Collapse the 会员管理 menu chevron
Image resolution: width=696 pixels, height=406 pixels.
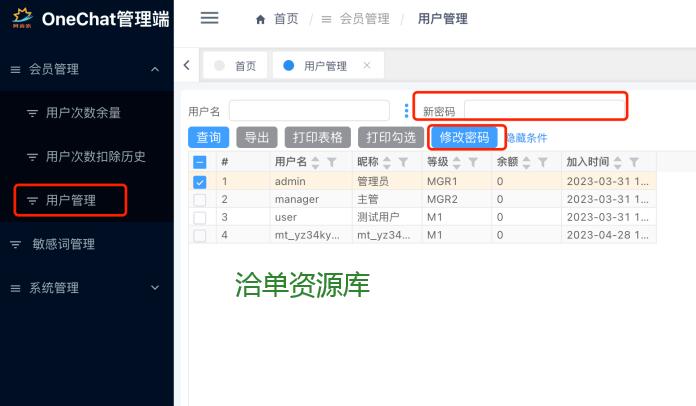155,69
